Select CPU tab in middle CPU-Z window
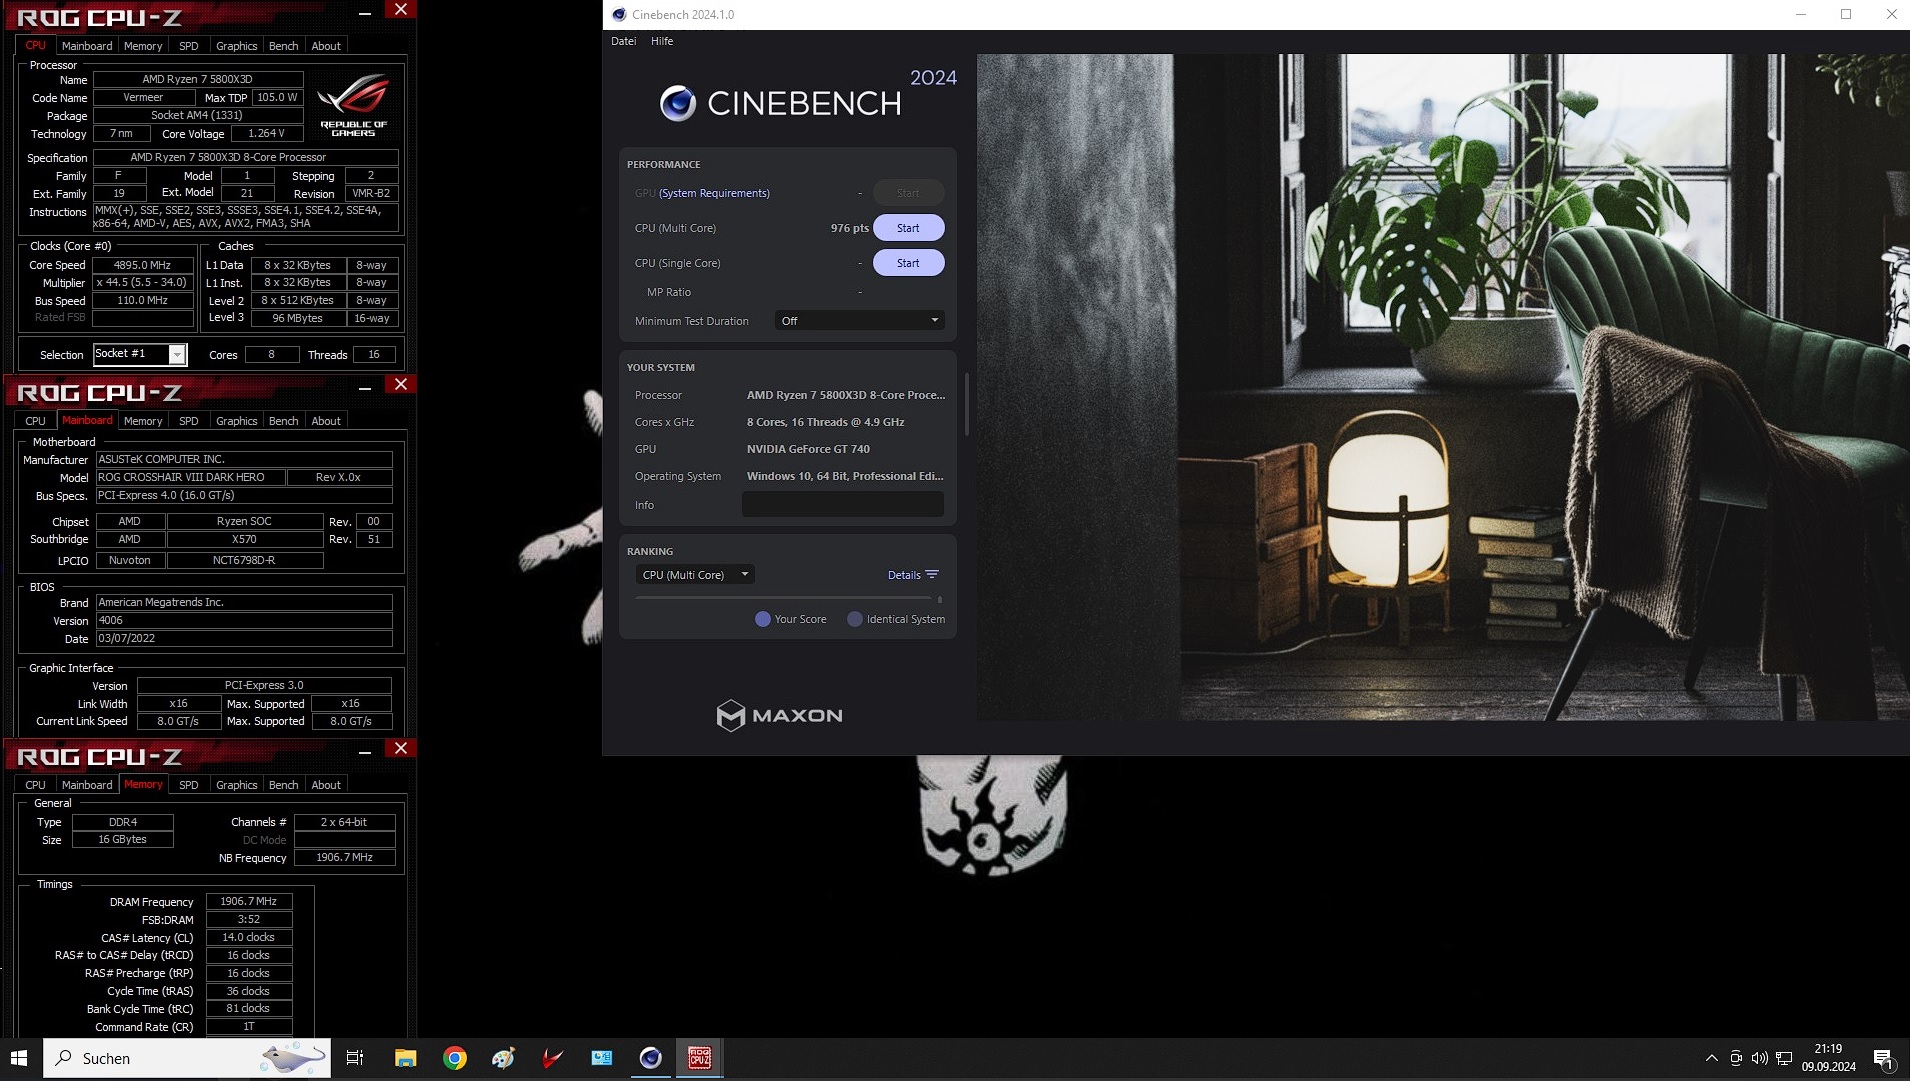 (36, 421)
